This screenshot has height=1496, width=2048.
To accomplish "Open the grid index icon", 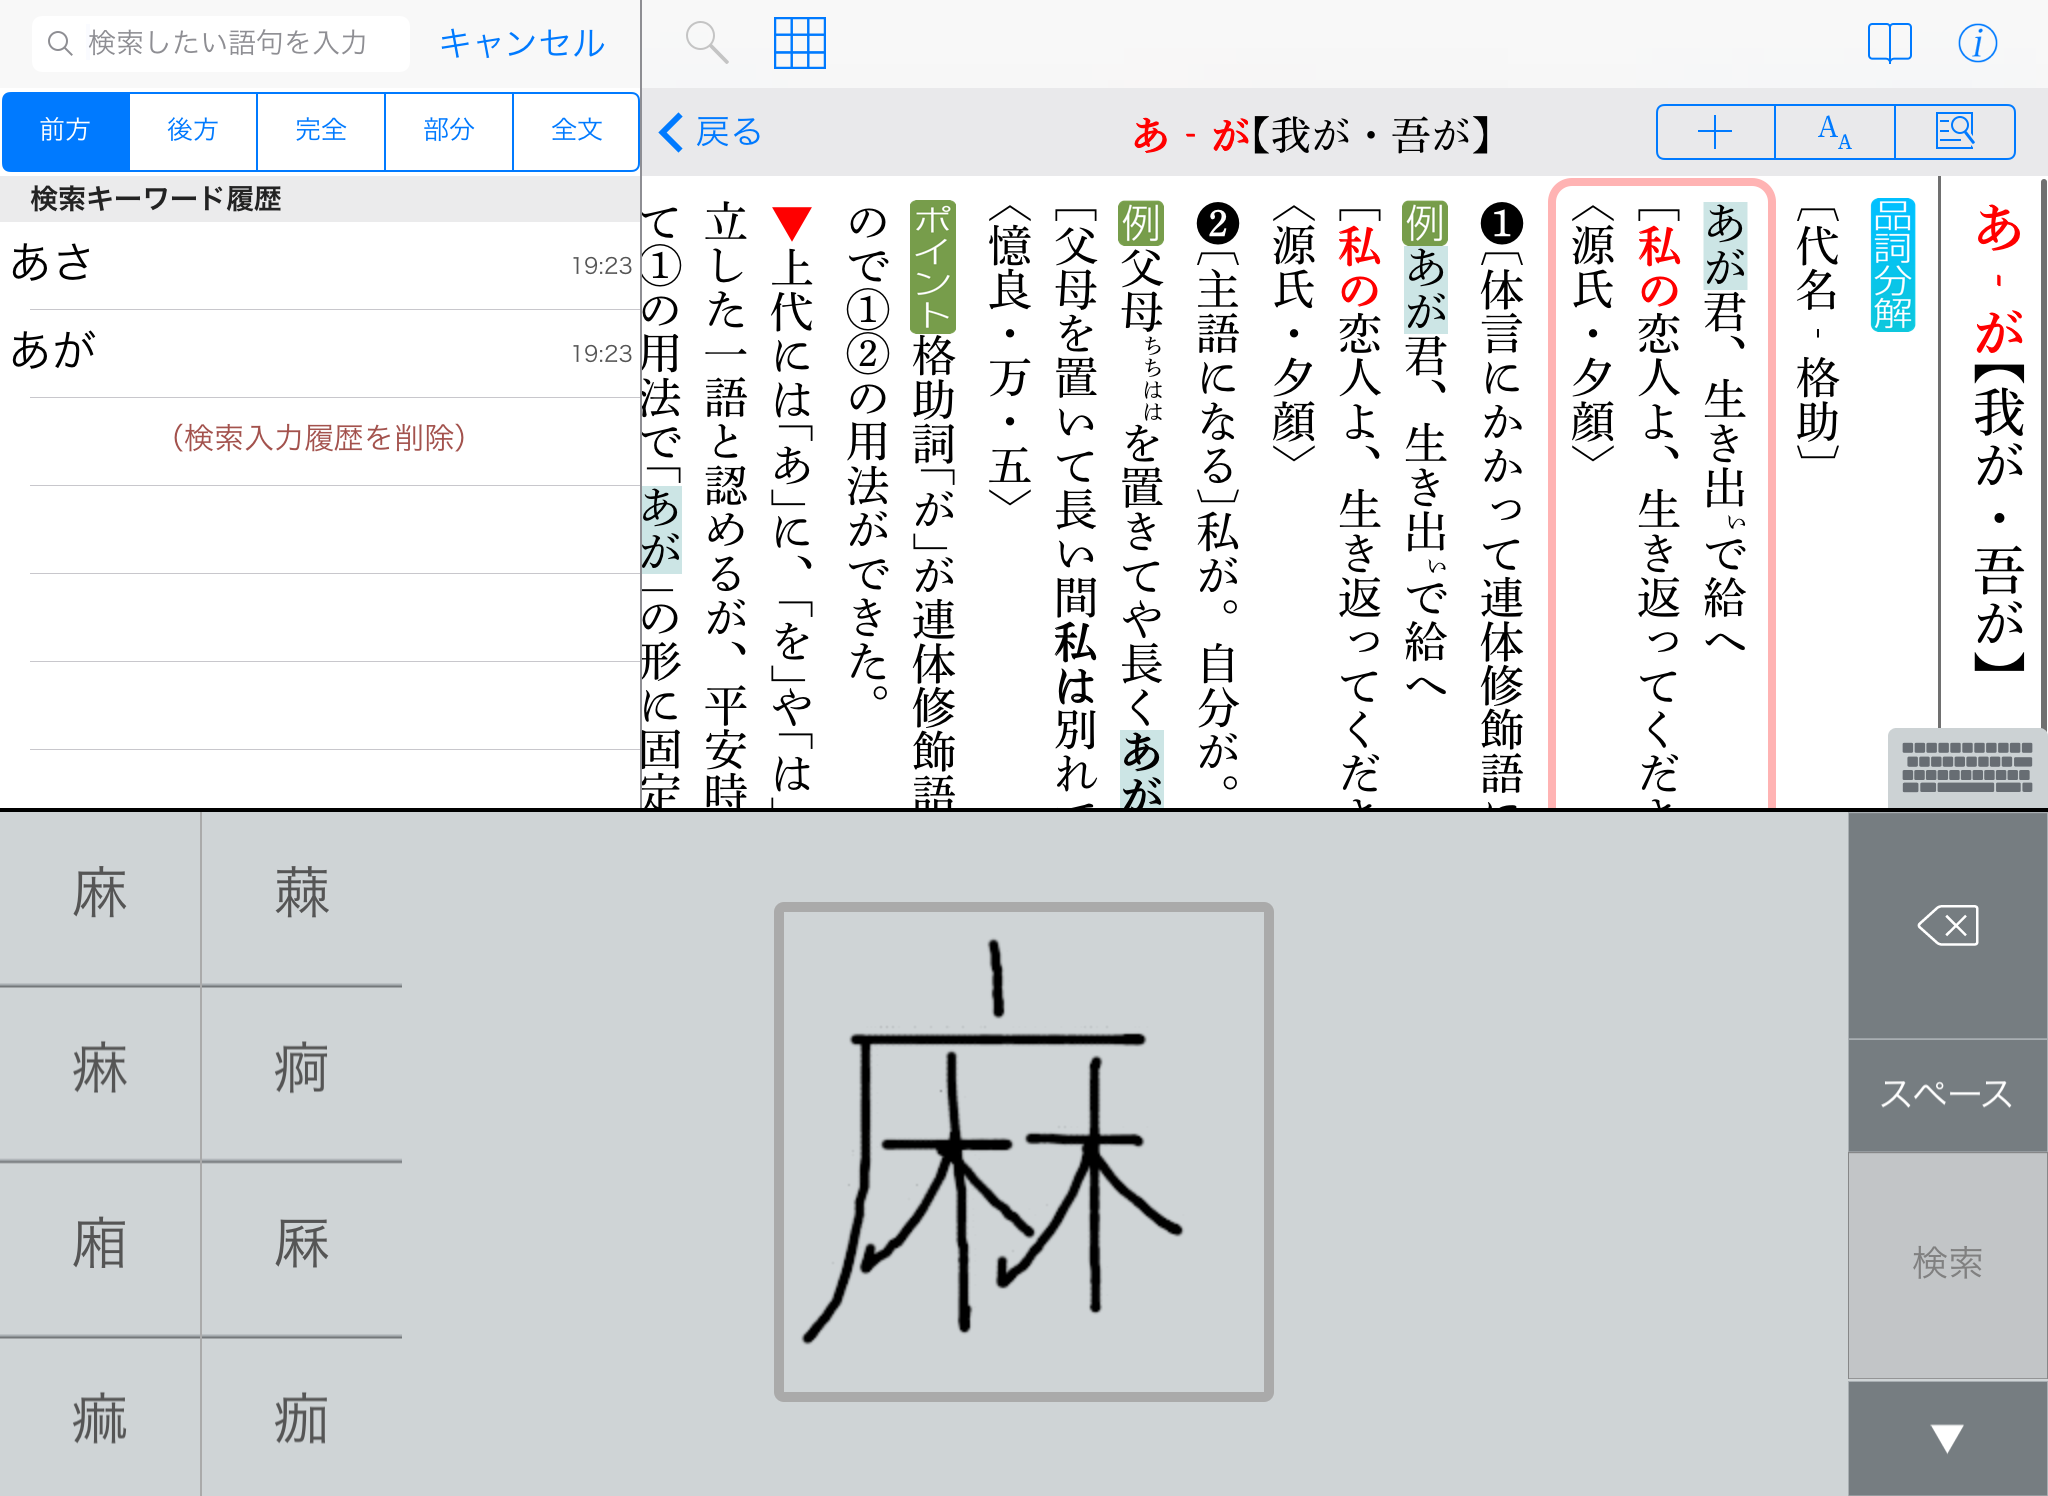I will 799,43.
